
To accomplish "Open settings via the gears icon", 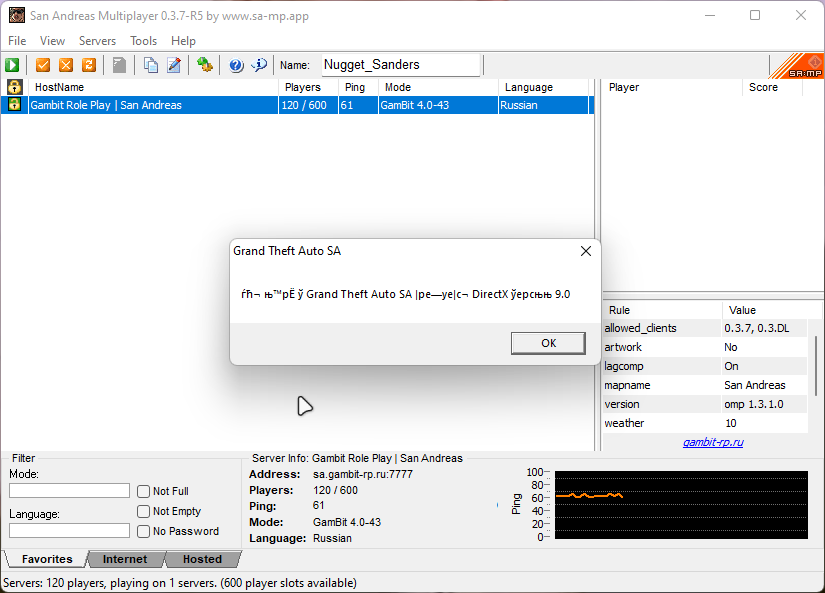I will point(204,65).
